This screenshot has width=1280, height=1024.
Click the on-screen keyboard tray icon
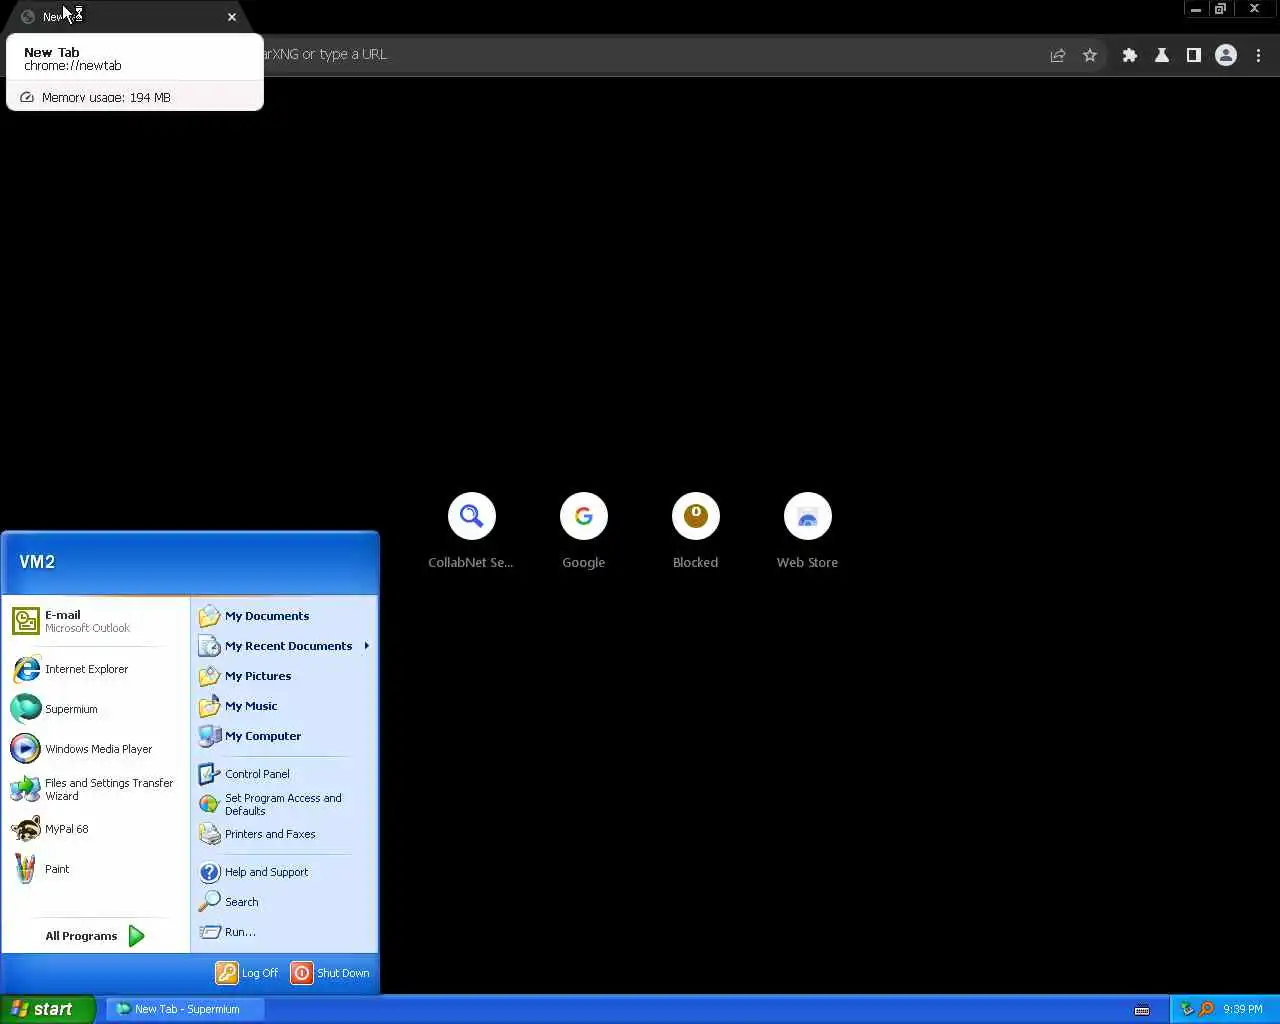(x=1142, y=1010)
